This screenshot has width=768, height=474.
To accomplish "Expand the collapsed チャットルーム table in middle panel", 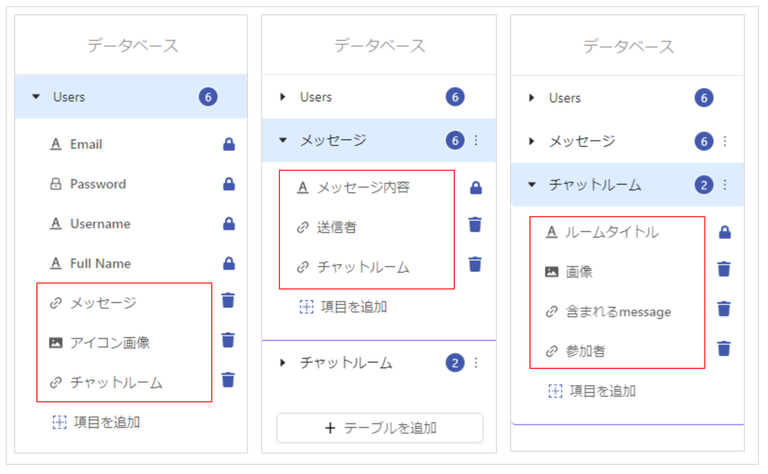I will 283,363.
